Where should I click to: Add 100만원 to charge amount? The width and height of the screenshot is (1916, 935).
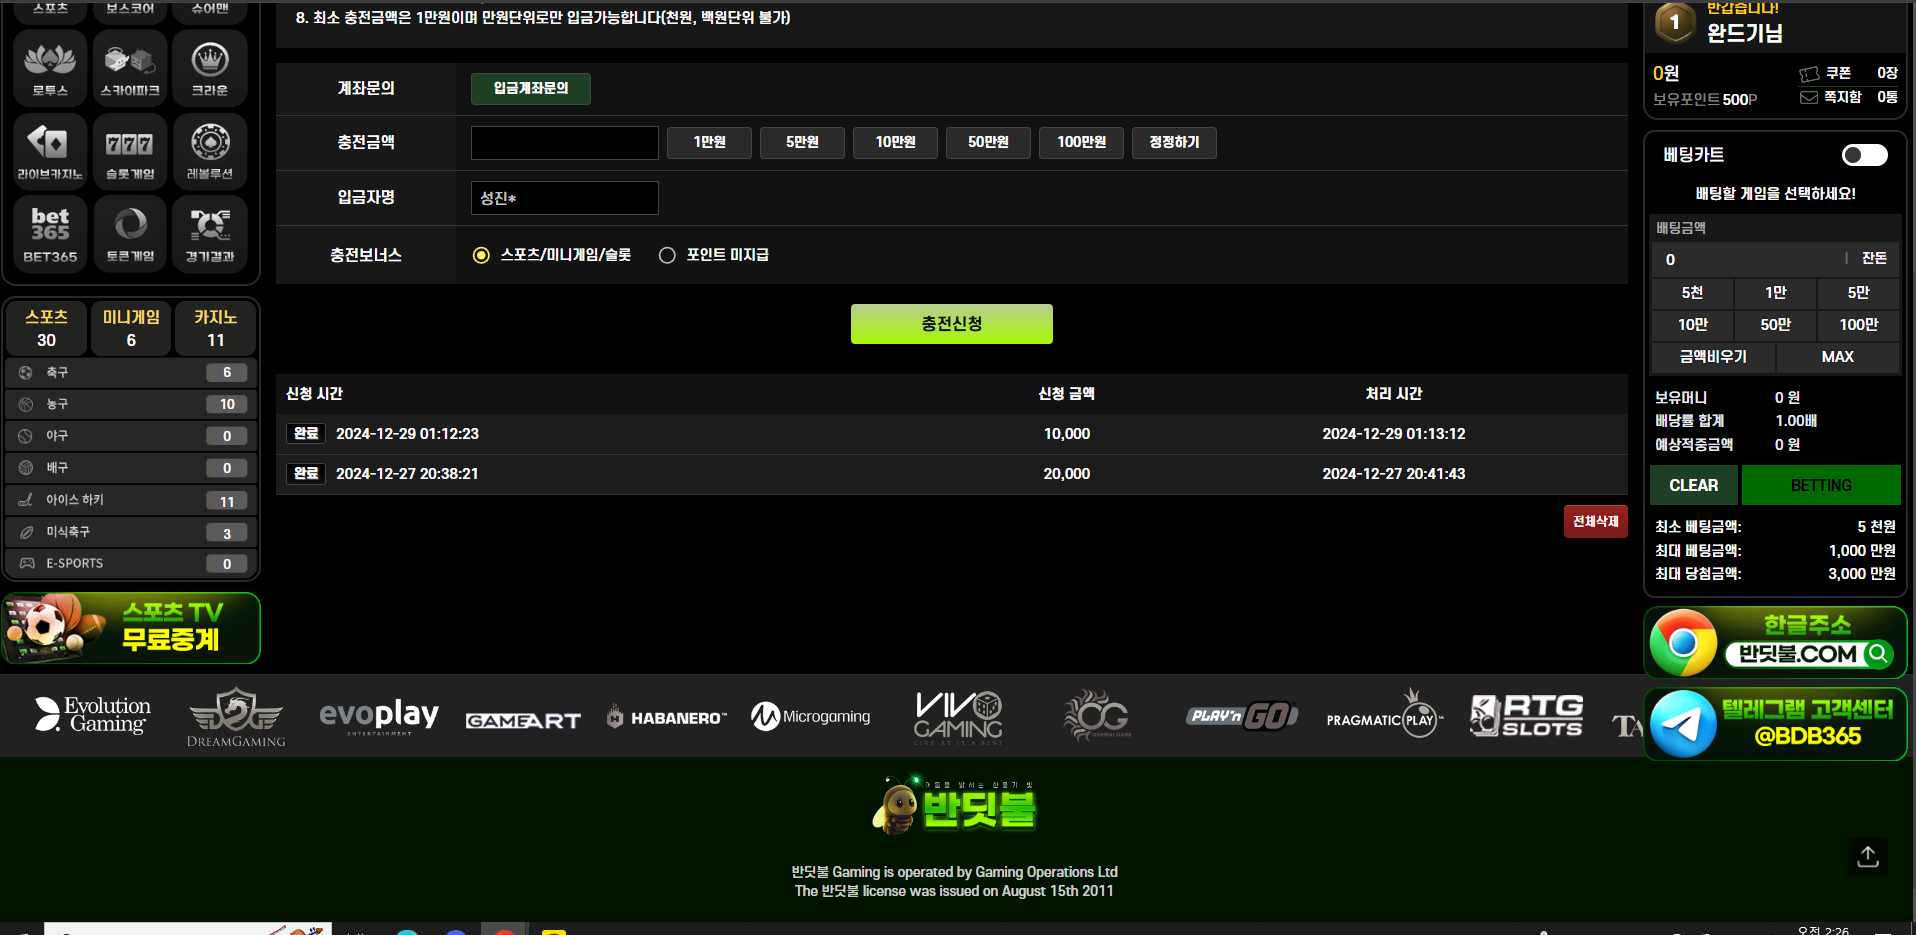coord(1082,142)
